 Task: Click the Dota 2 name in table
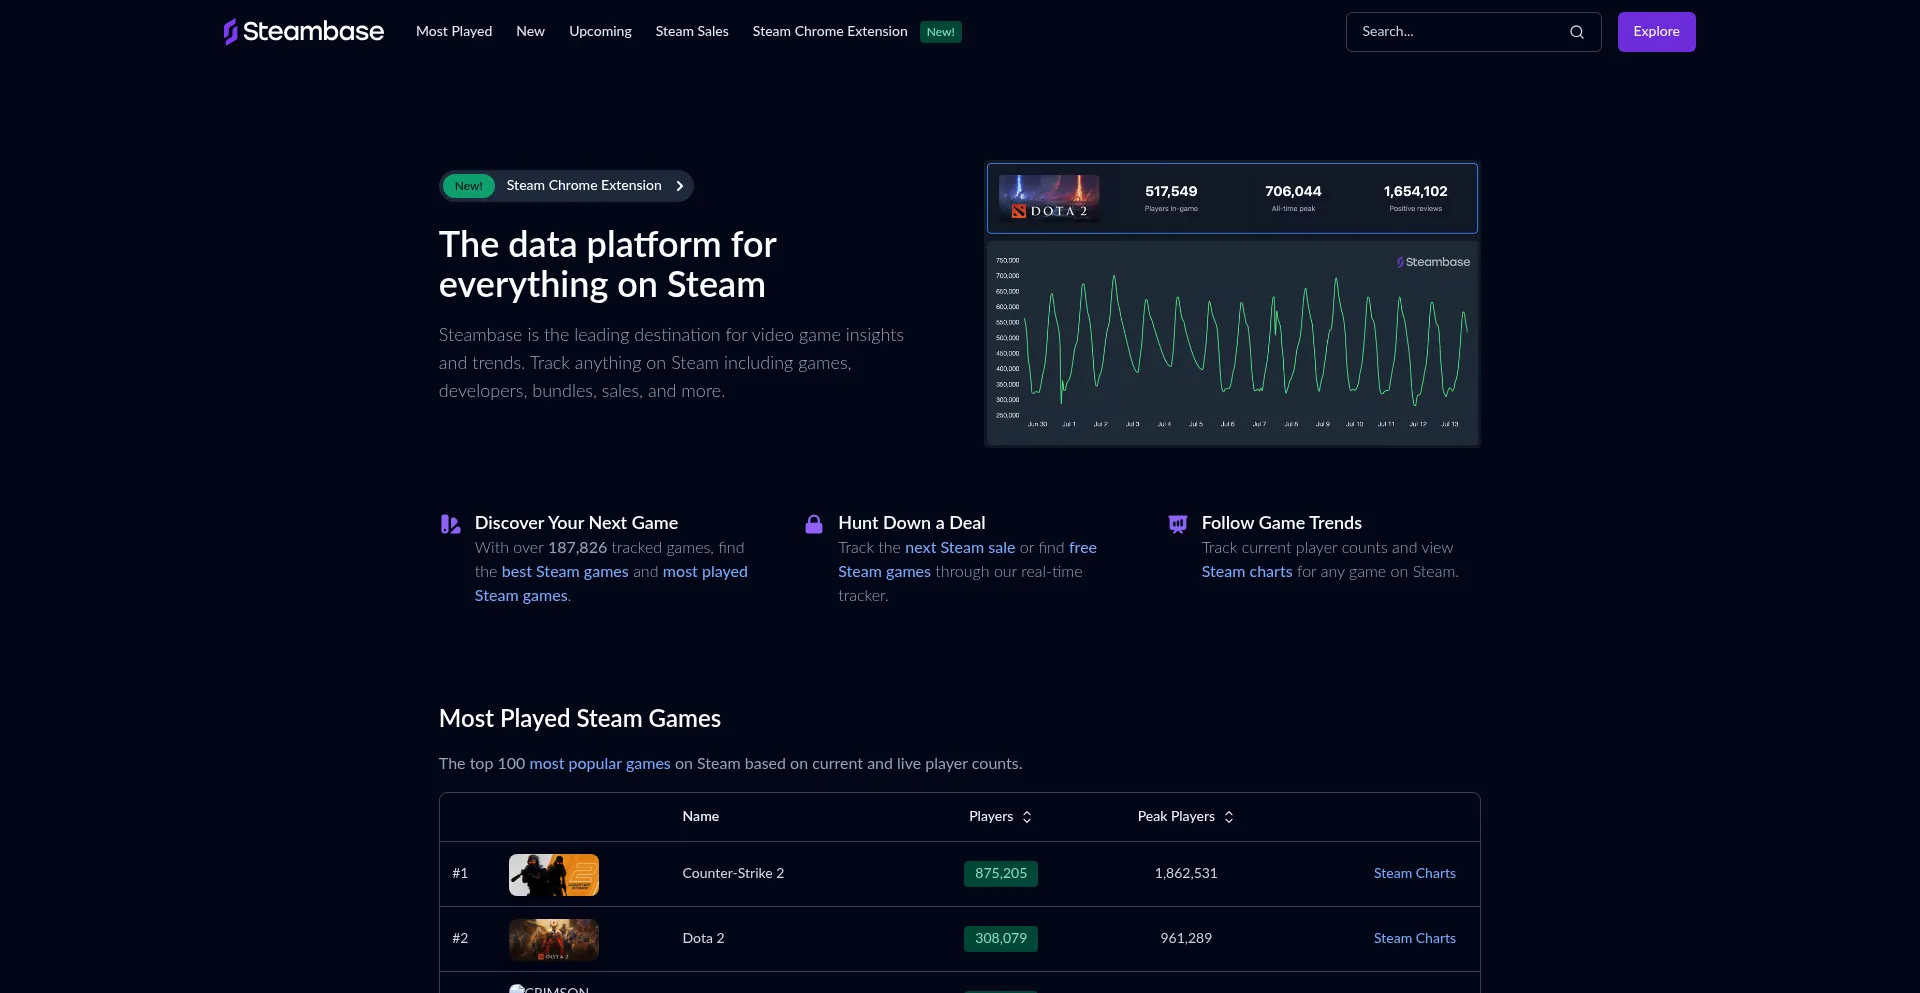[703, 939]
